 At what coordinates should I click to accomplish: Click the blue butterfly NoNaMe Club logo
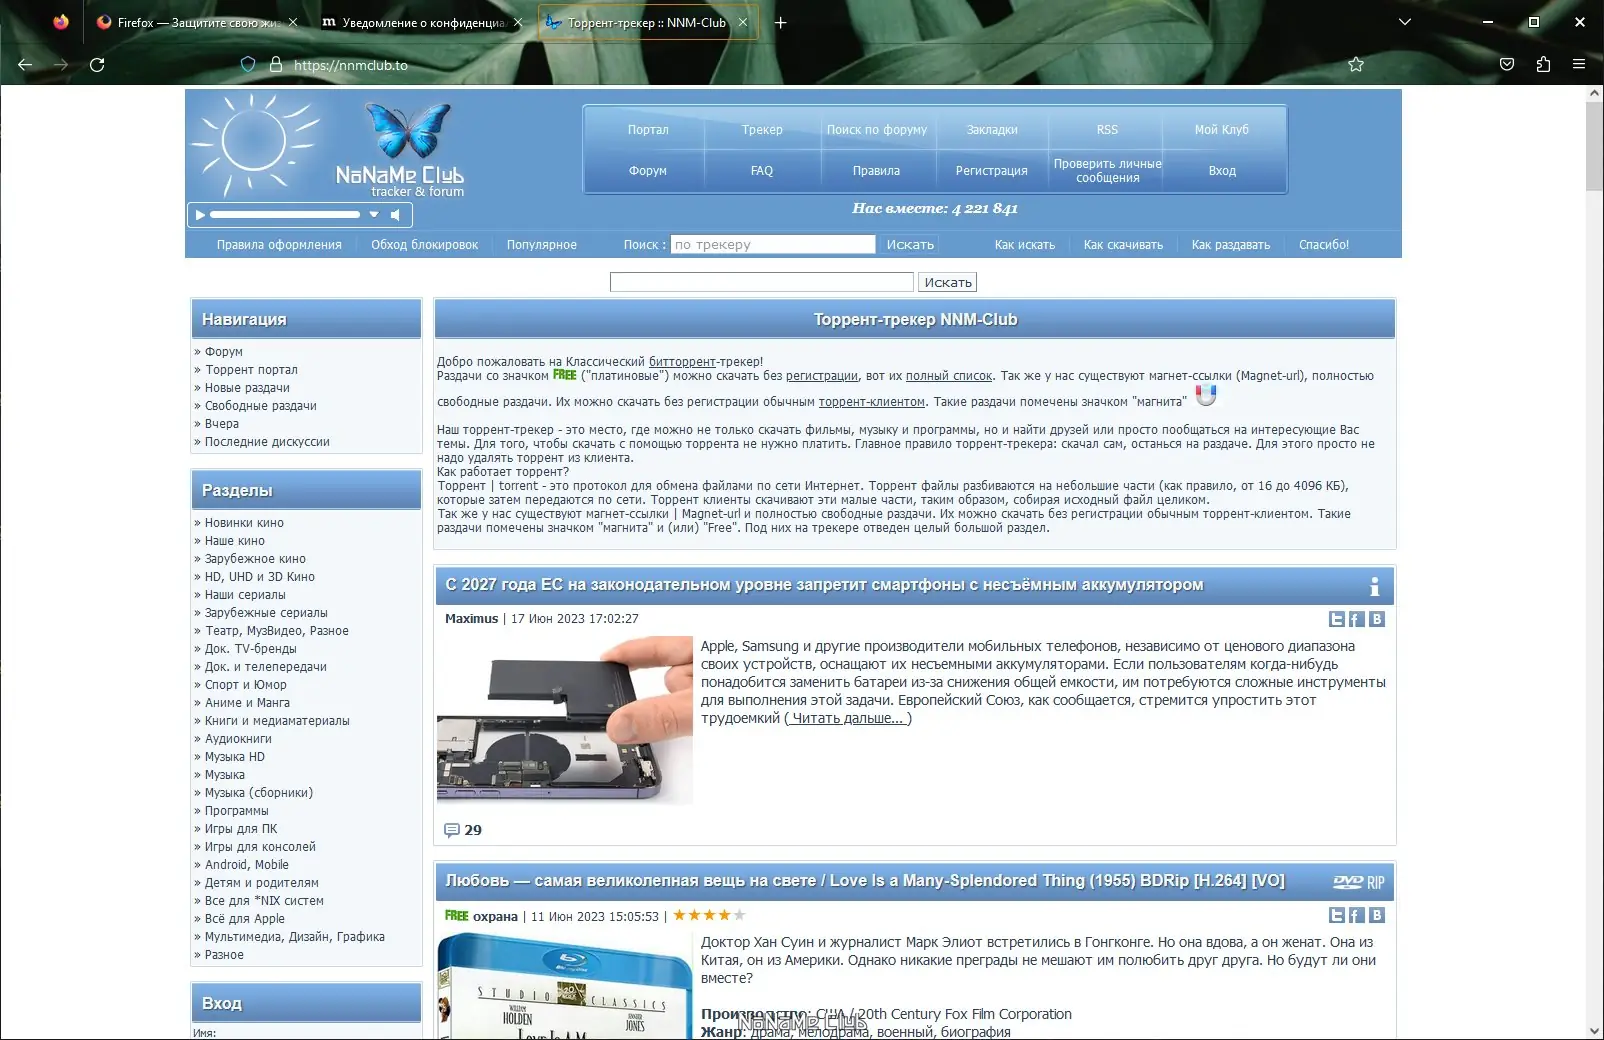tap(408, 132)
